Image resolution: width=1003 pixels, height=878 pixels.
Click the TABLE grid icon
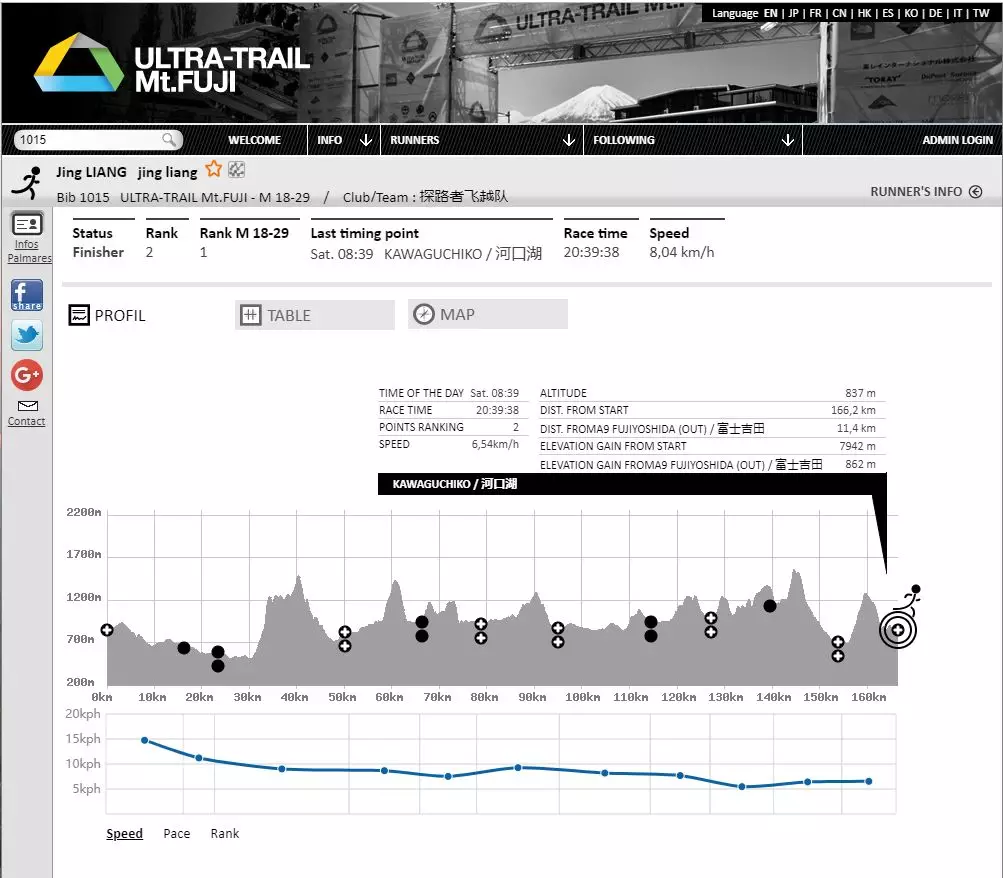[x=250, y=315]
